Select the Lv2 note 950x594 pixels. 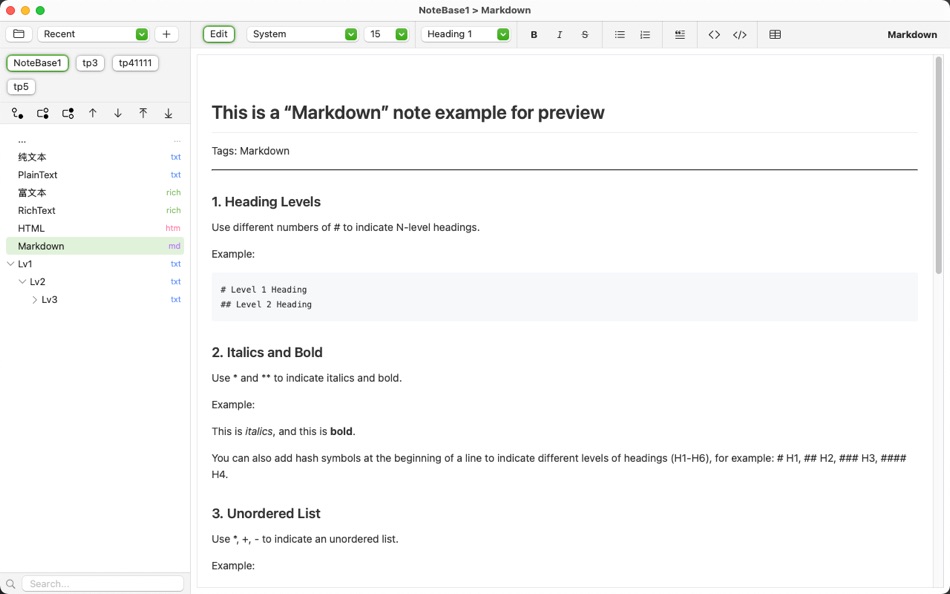click(x=95, y=282)
